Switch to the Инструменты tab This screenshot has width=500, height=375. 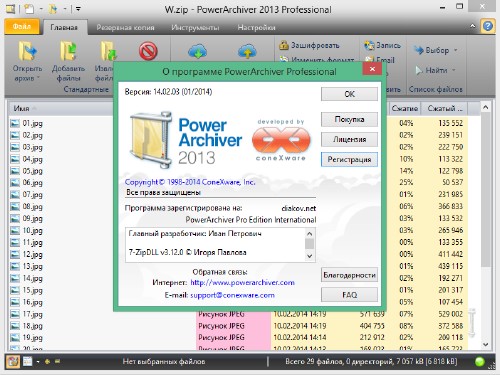tap(195, 27)
